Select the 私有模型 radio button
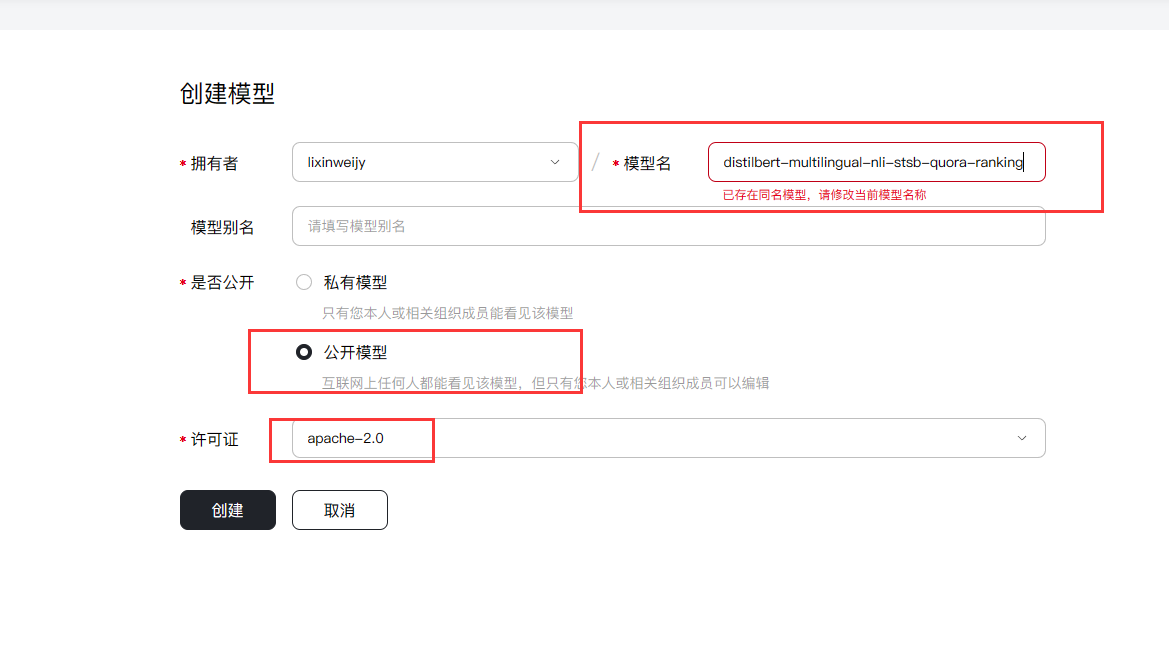The image size is (1169, 653). pyautogui.click(x=304, y=282)
